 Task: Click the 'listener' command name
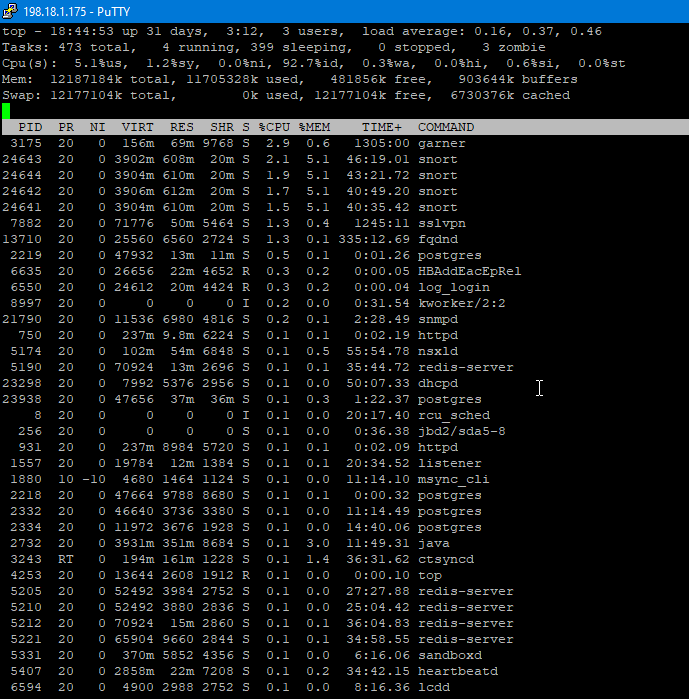click(450, 464)
